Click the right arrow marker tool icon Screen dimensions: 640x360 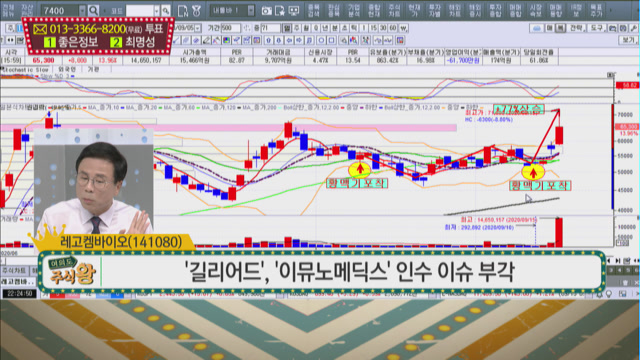(x=300, y=40)
